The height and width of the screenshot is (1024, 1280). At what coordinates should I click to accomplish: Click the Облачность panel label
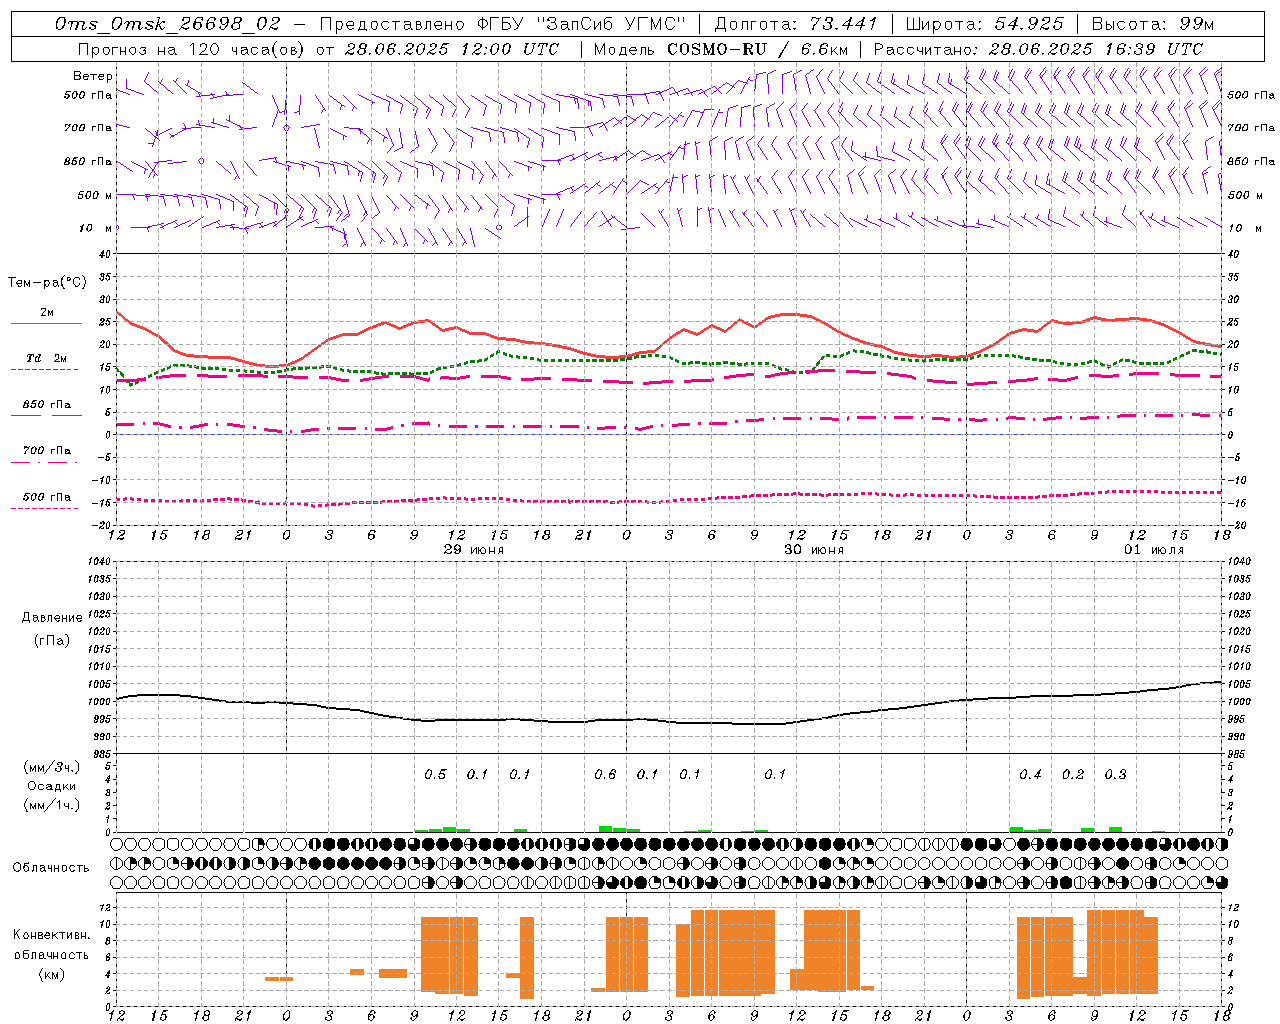pyautogui.click(x=51, y=868)
